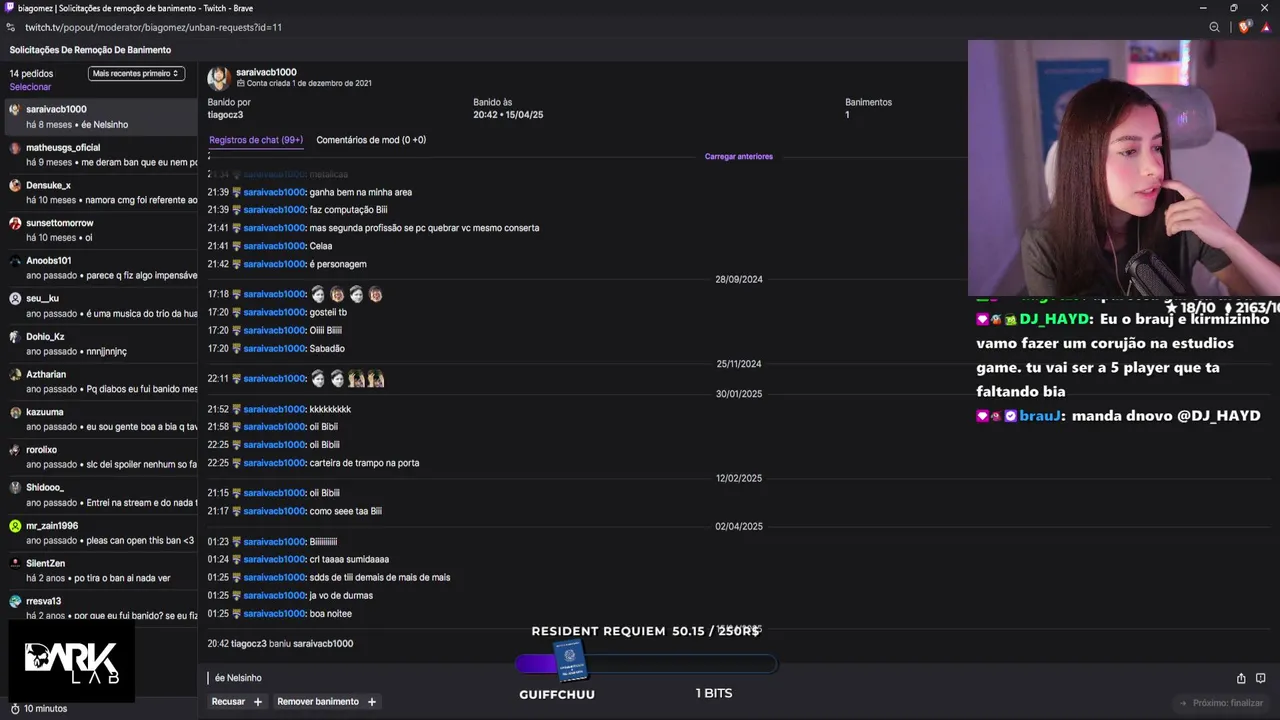This screenshot has height=720, width=1280.
Task: Click the address bar URL field
Action: (153, 27)
